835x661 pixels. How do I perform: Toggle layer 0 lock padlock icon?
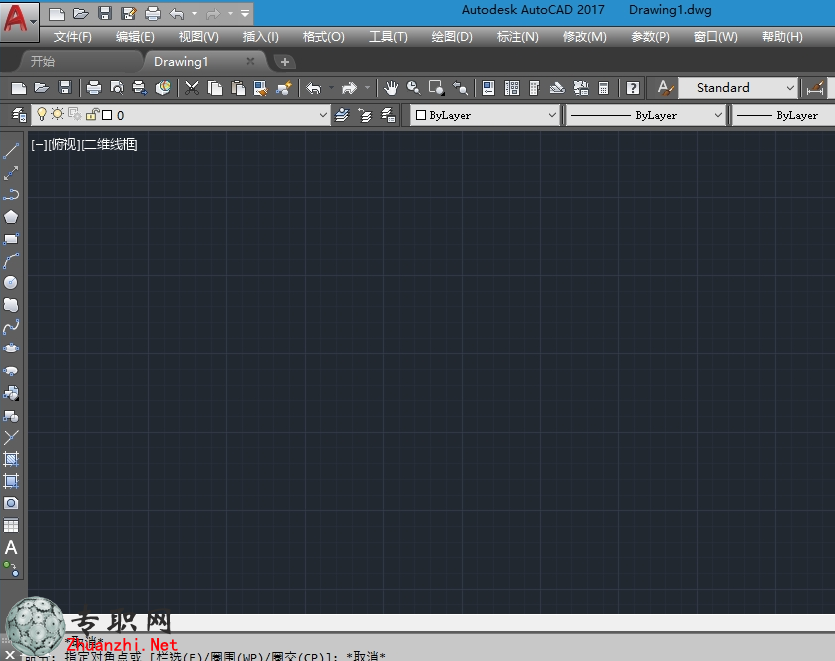click(x=93, y=115)
